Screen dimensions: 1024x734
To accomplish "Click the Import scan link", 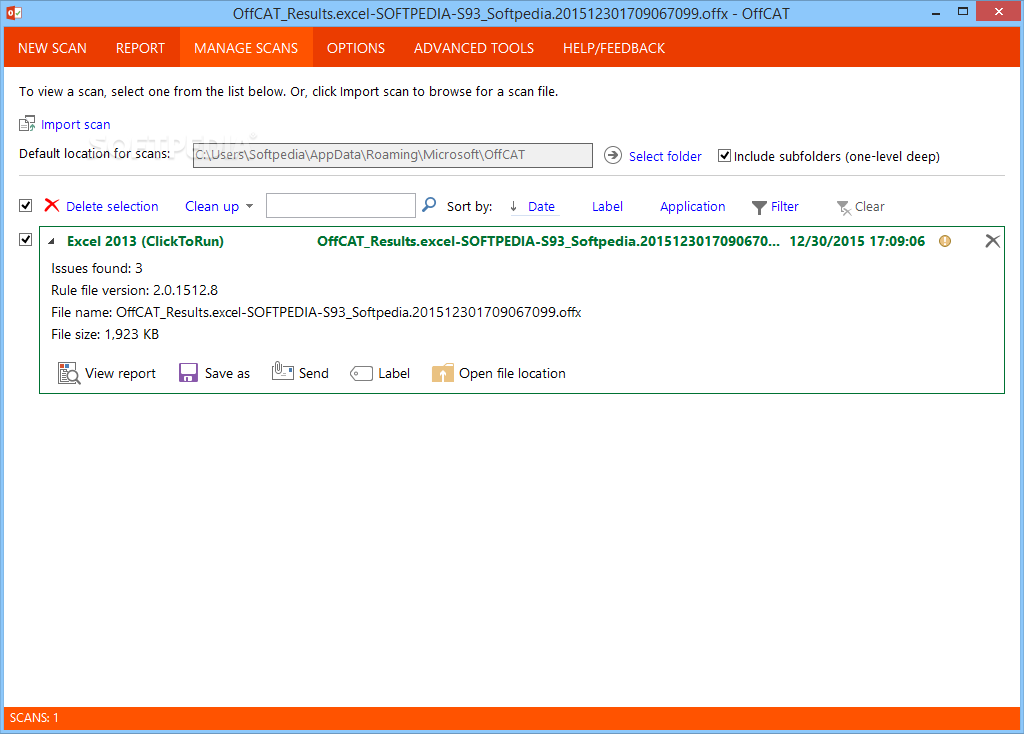I will click(76, 124).
